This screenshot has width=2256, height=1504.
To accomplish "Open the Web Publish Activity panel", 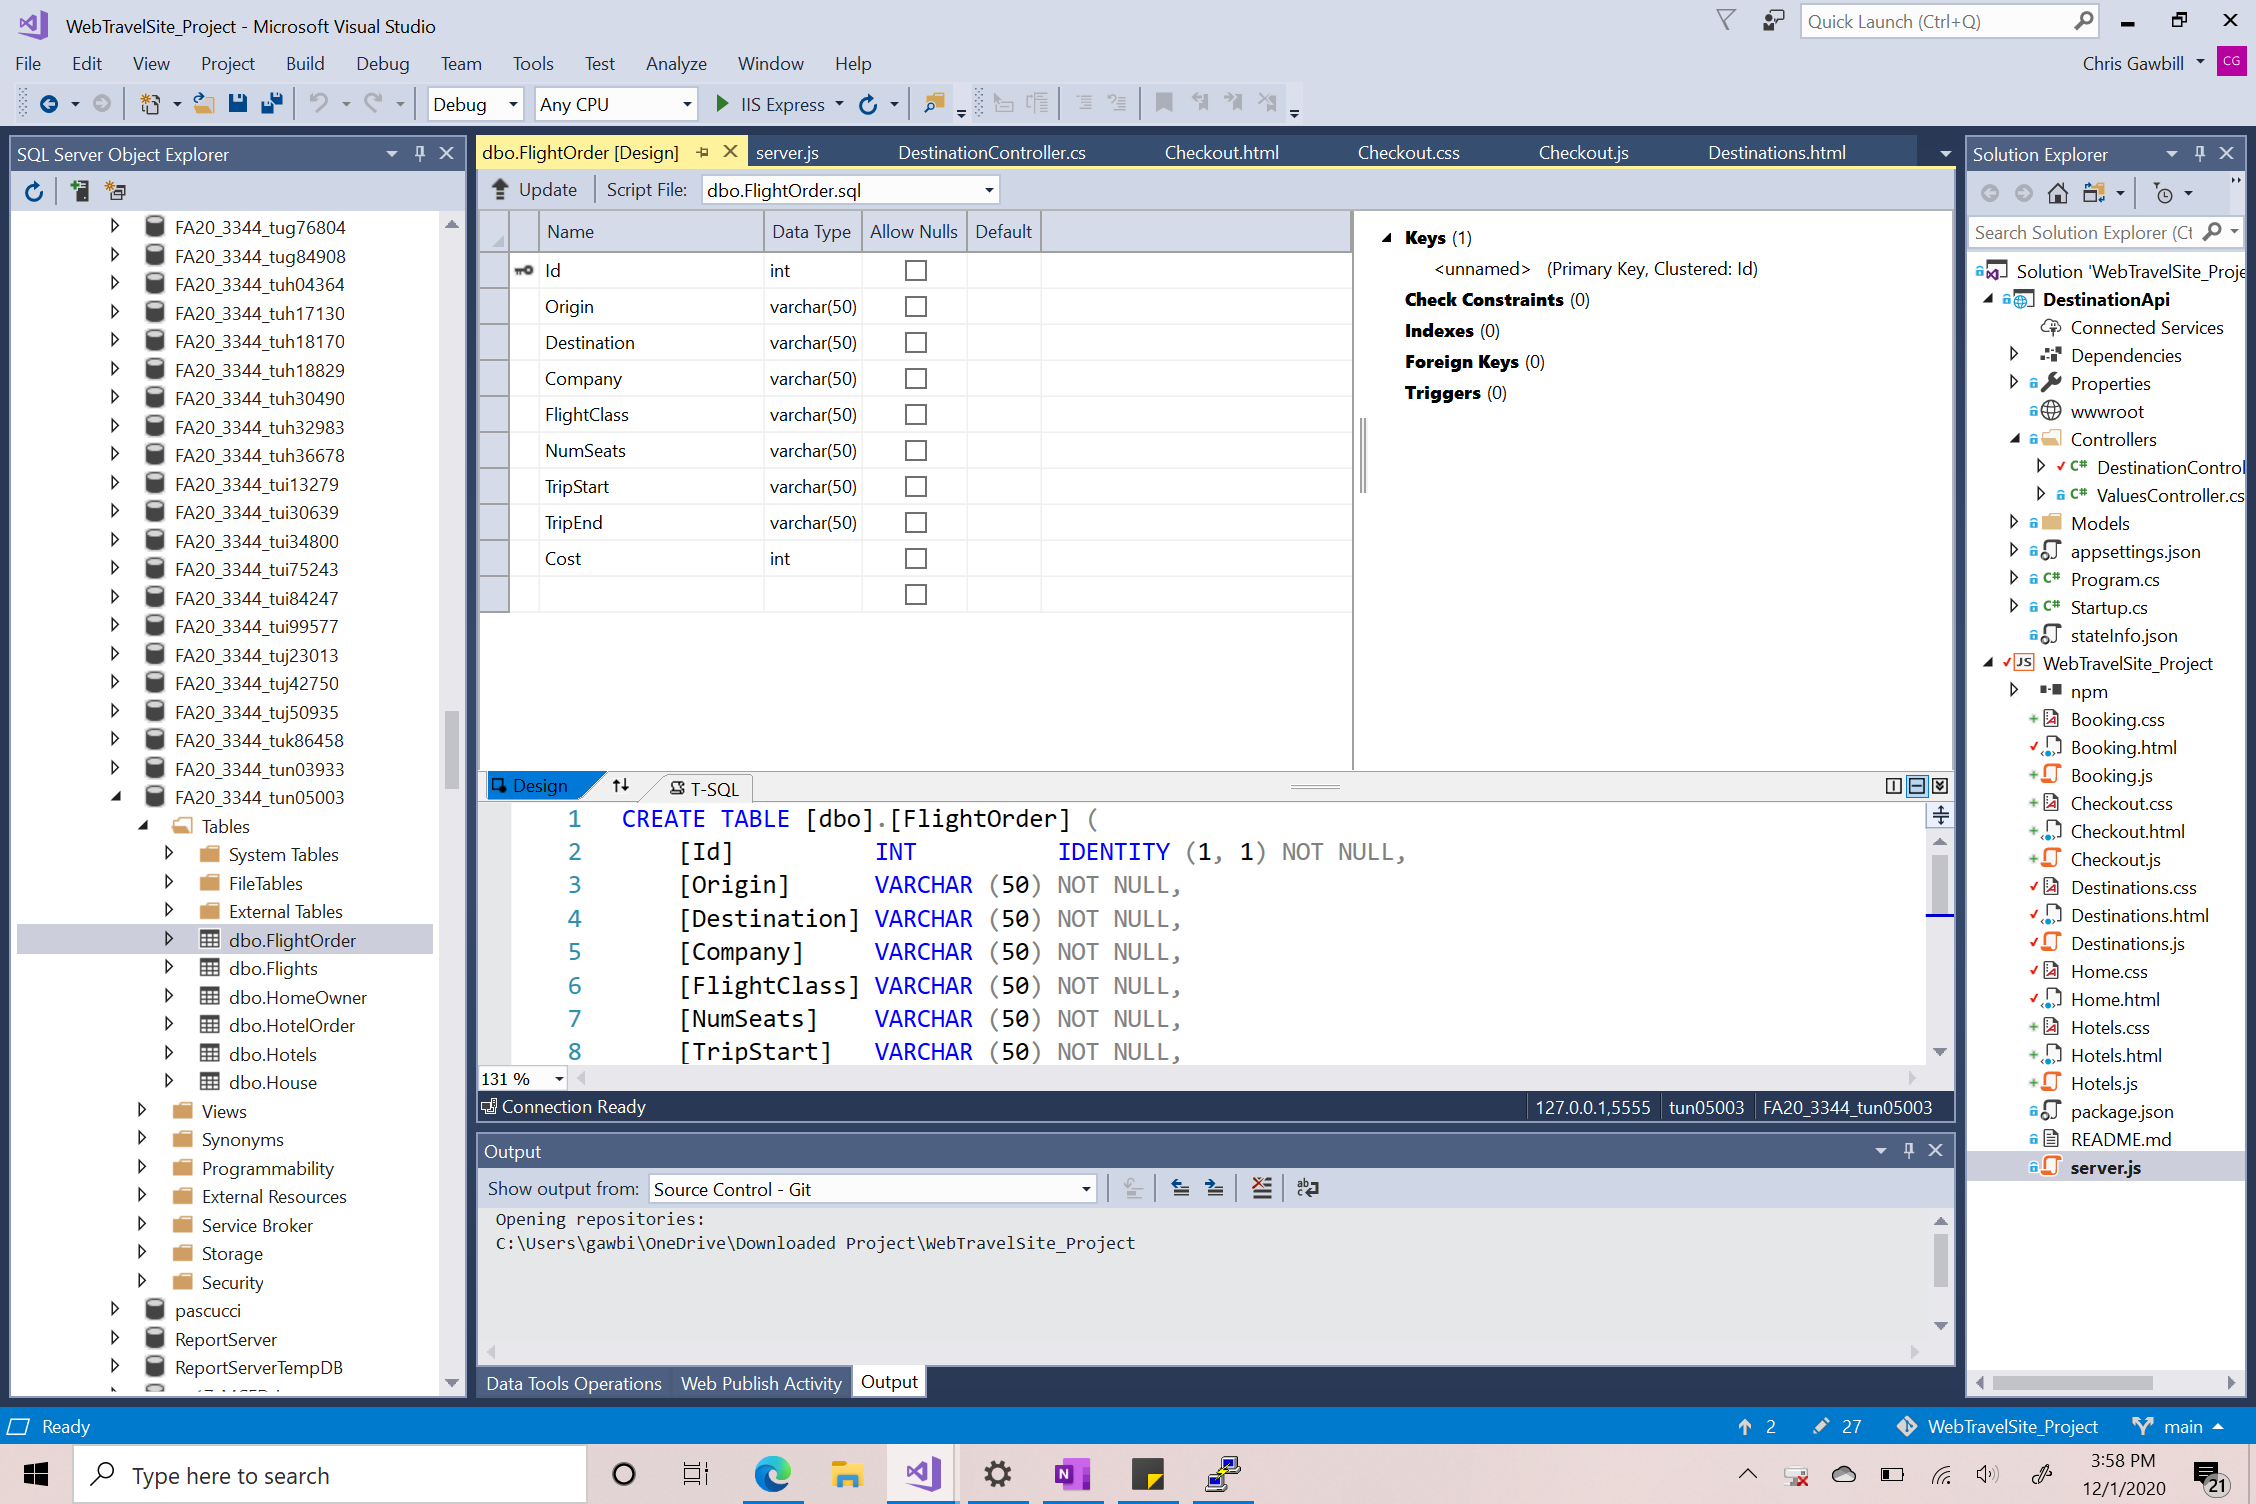I will pos(761,1383).
